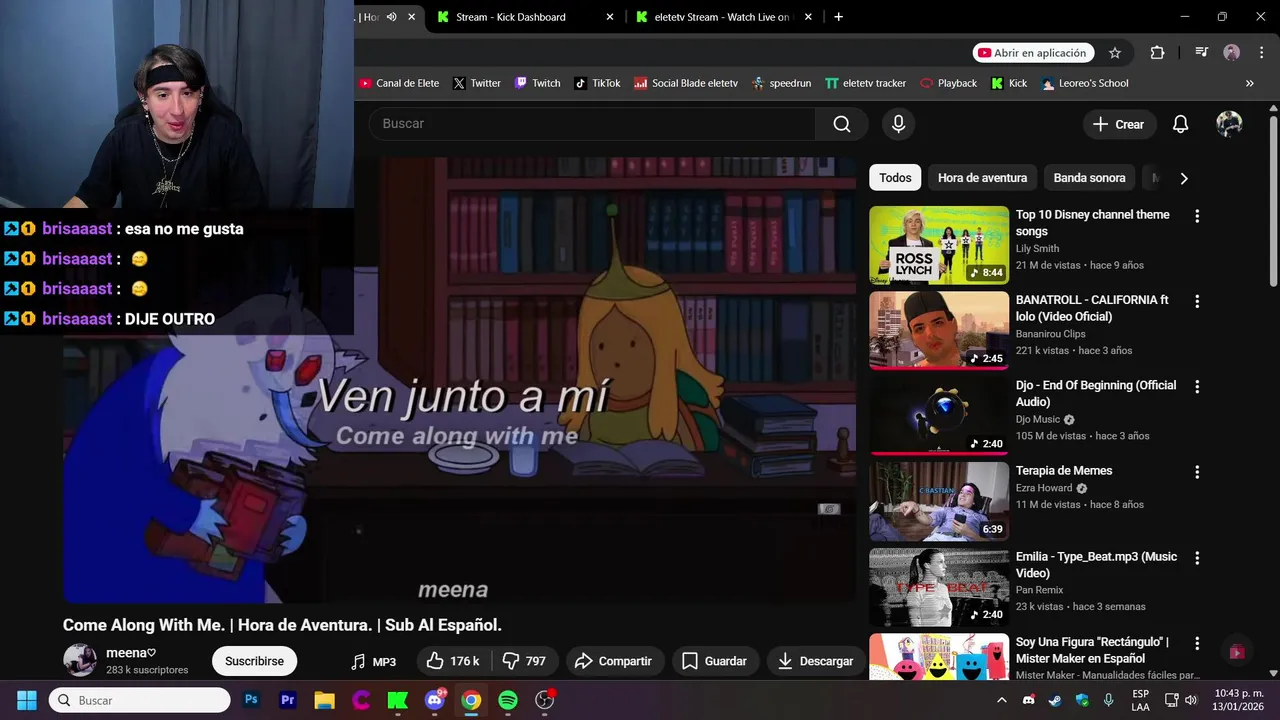Screen dimensions: 1280x720
Task: Open the Kick app taskbar icon
Action: (x=398, y=700)
